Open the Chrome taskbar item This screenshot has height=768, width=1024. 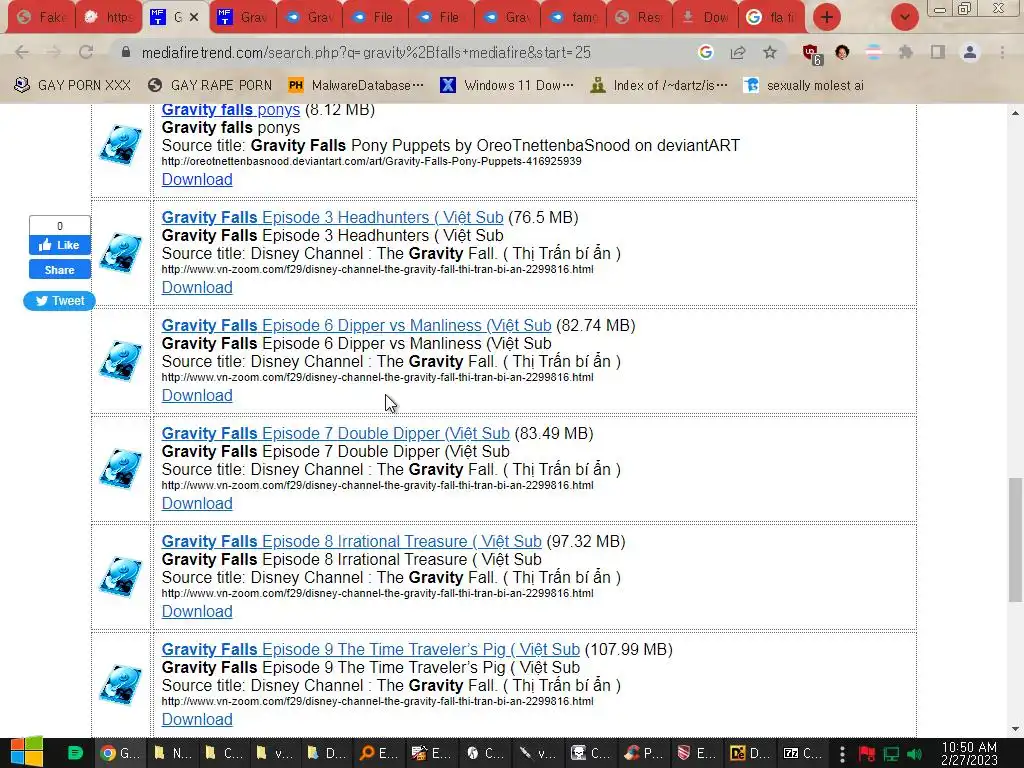point(120,753)
